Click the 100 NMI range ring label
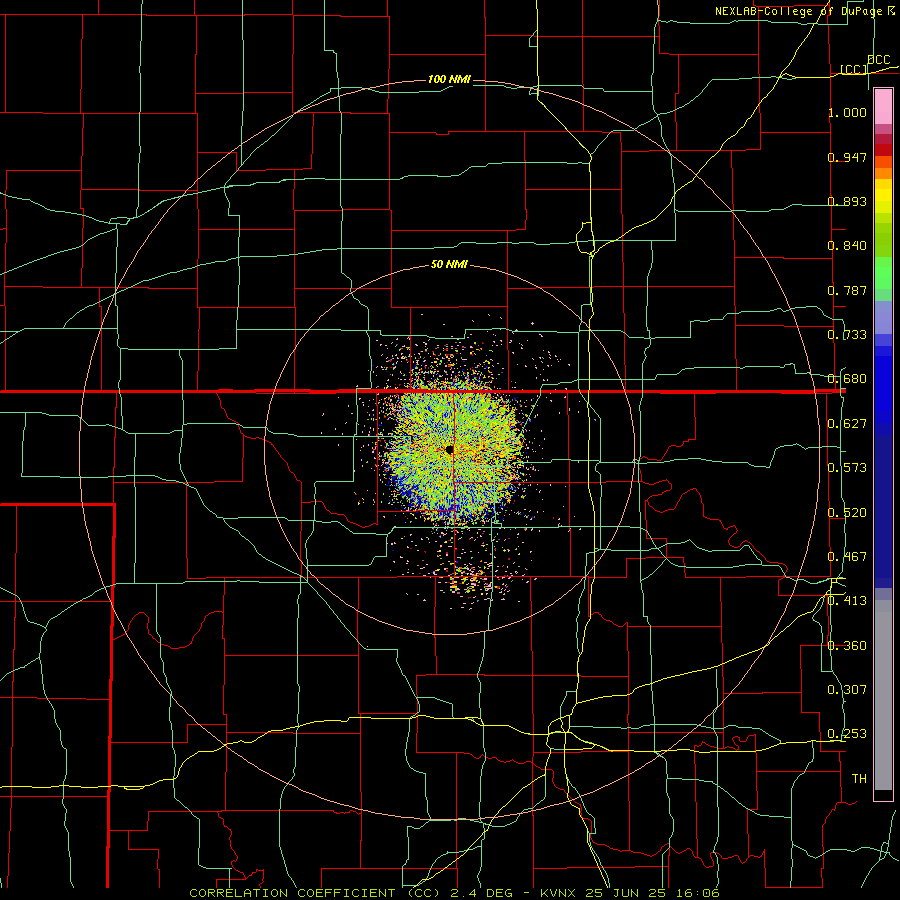 tap(449, 79)
